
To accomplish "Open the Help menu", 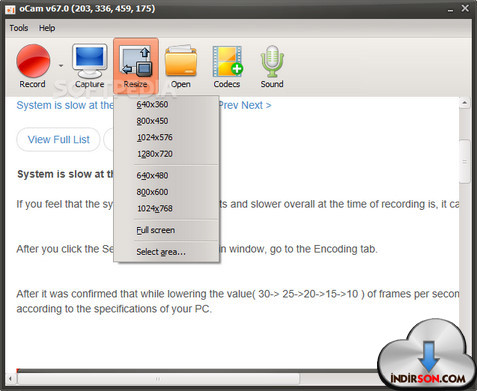I will point(47,28).
